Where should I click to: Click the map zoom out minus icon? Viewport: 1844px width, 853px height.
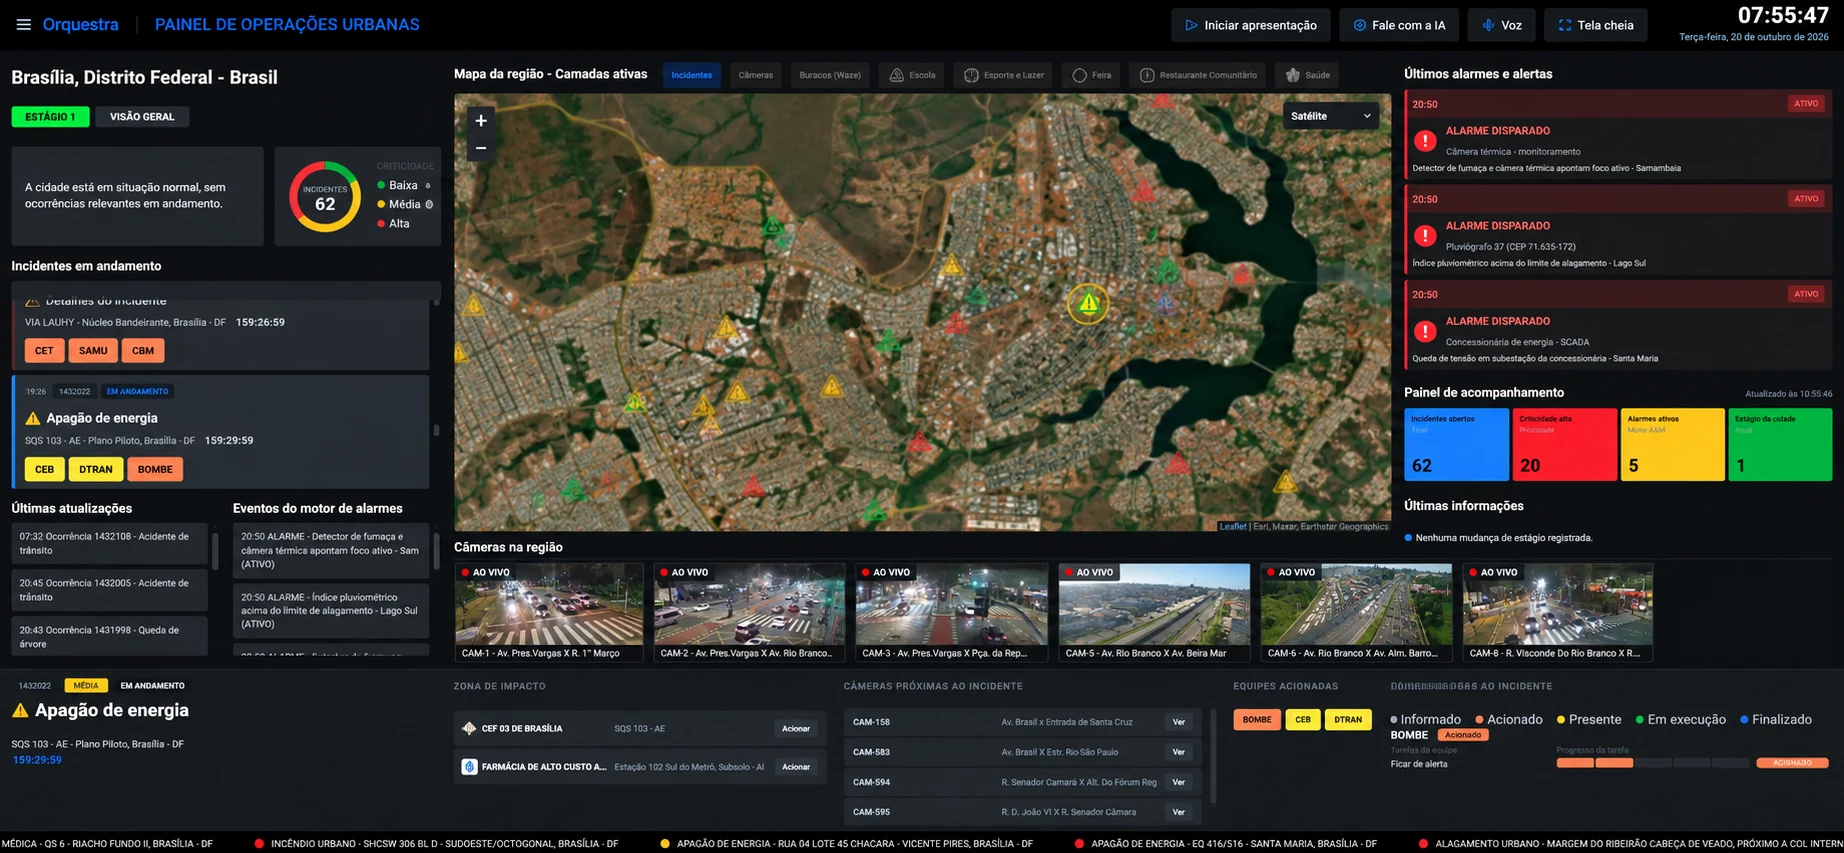click(481, 148)
